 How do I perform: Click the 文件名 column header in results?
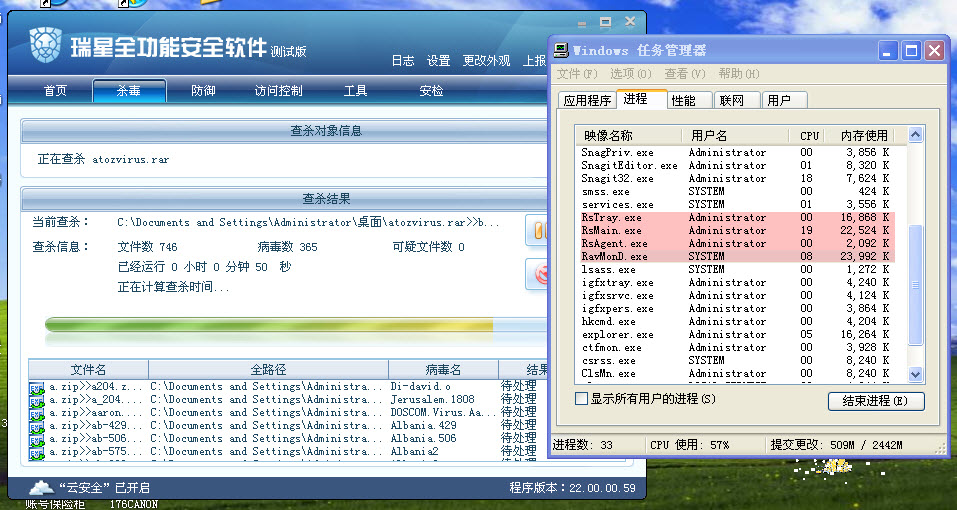(x=88, y=370)
